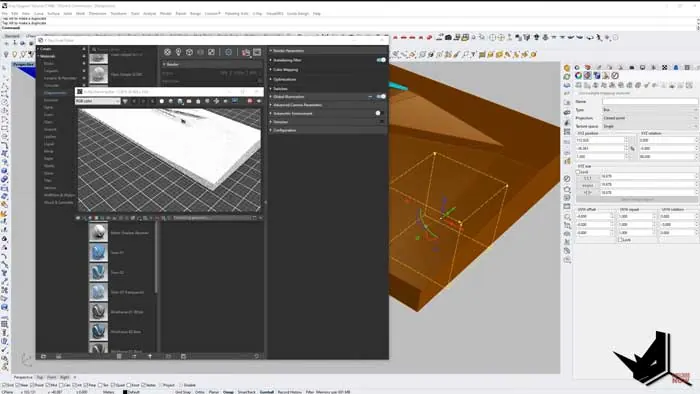Switch to the Top viewport tab
Image resolution: width=700 pixels, height=394 pixels.
coord(40,377)
